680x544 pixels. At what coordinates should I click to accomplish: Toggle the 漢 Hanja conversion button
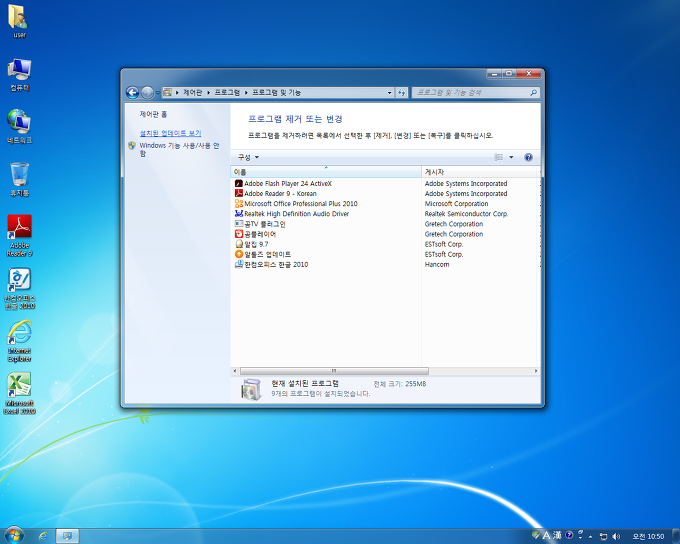557,536
